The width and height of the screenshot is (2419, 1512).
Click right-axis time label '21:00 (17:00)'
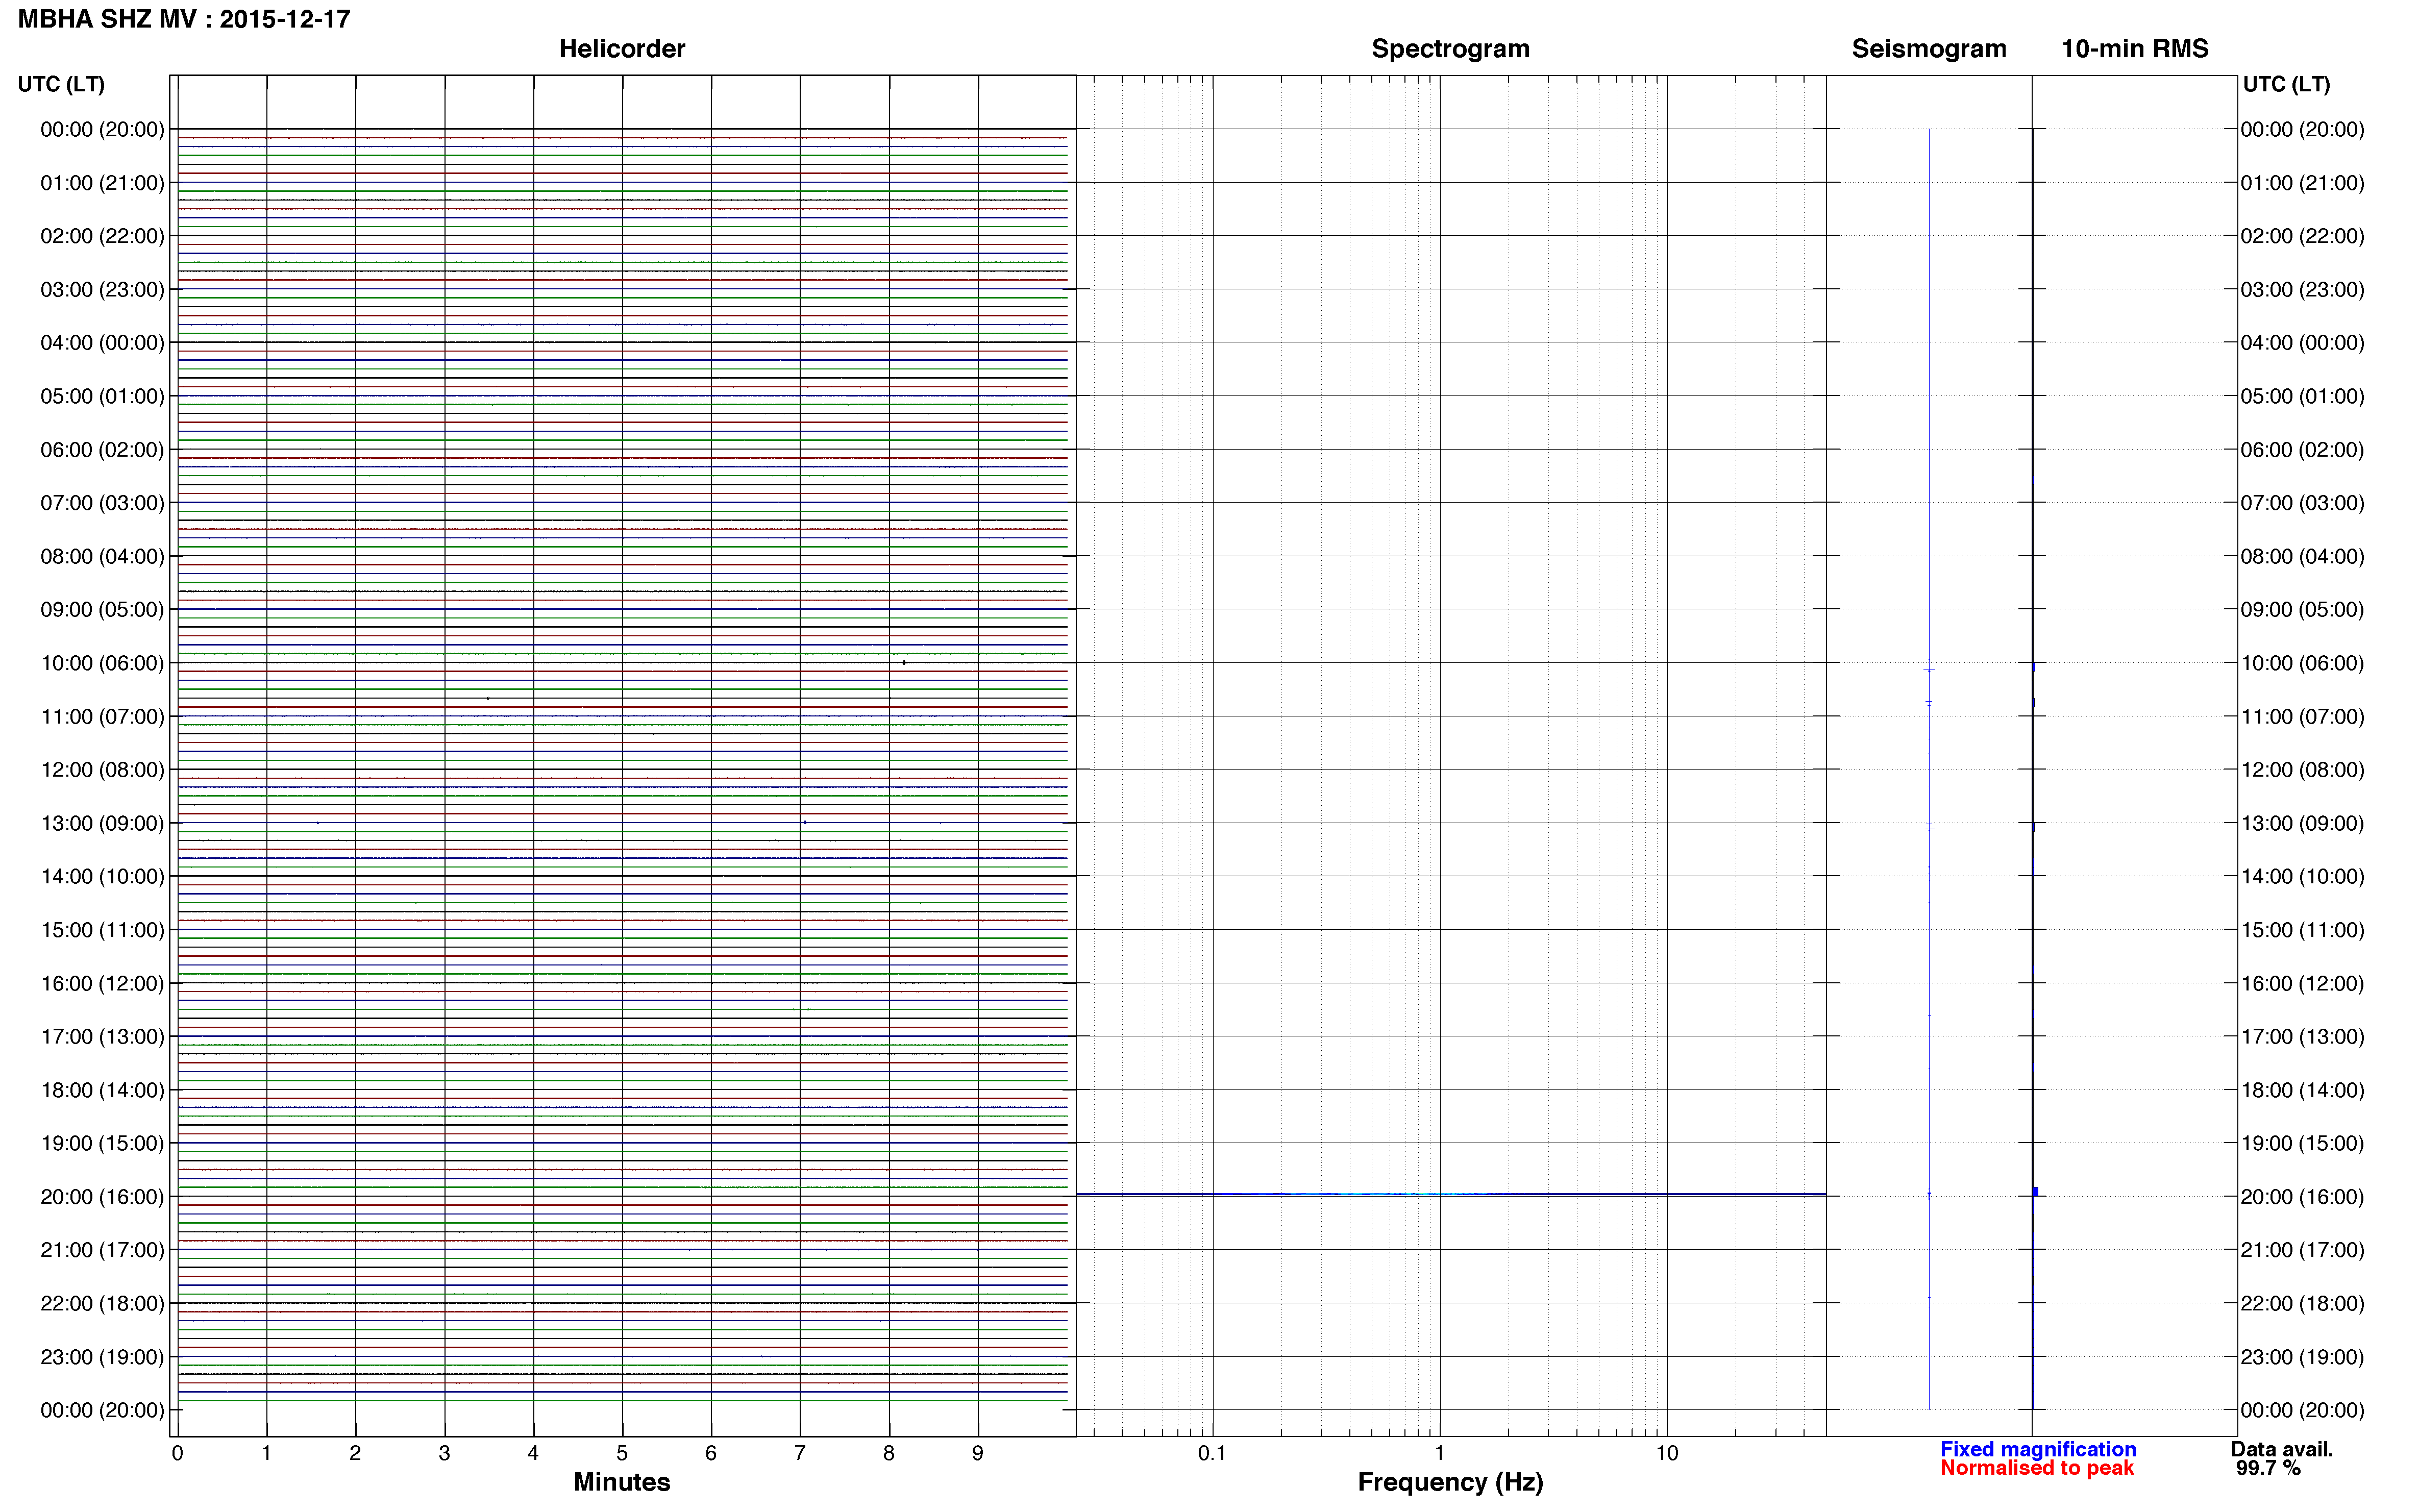[x=2302, y=1250]
